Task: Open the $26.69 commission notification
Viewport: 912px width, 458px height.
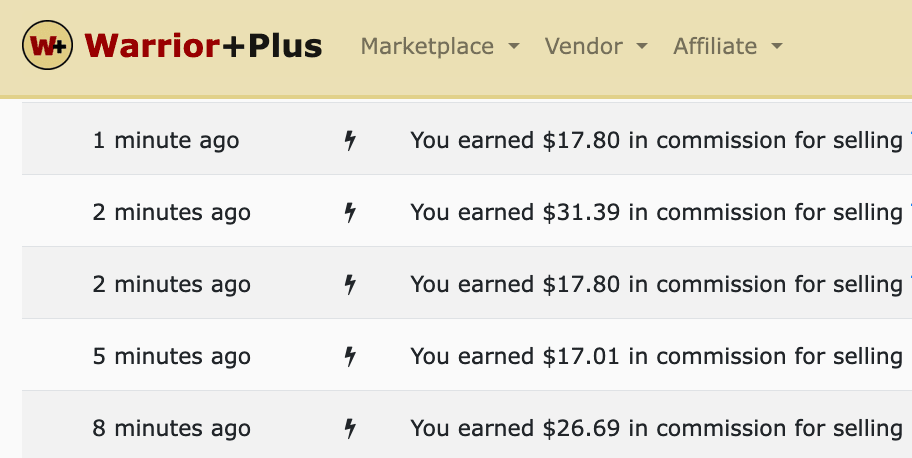Action: 656,428
